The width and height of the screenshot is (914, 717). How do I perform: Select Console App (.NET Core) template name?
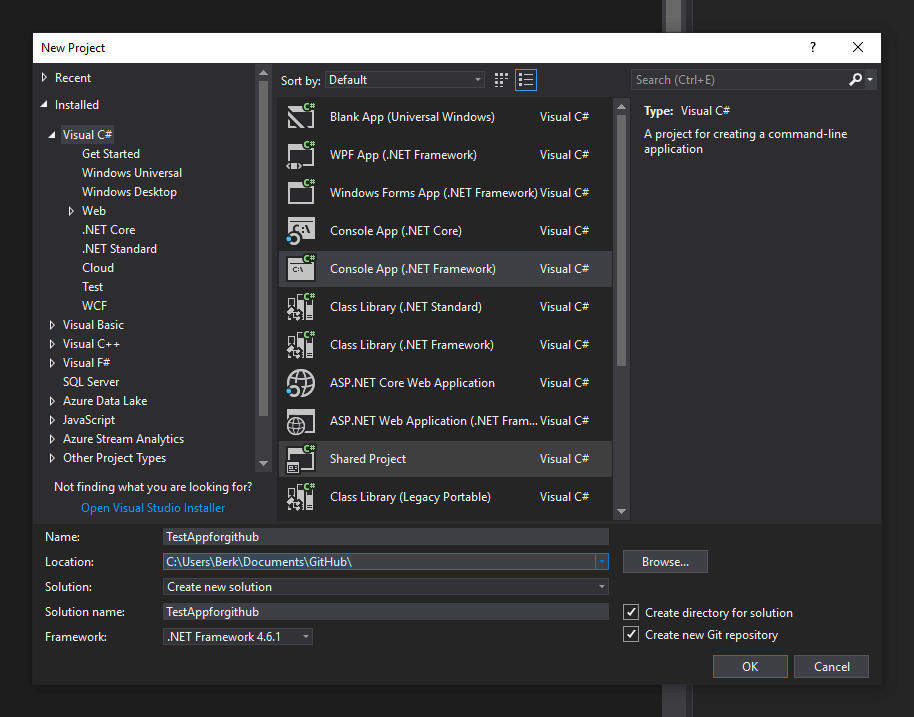(396, 231)
